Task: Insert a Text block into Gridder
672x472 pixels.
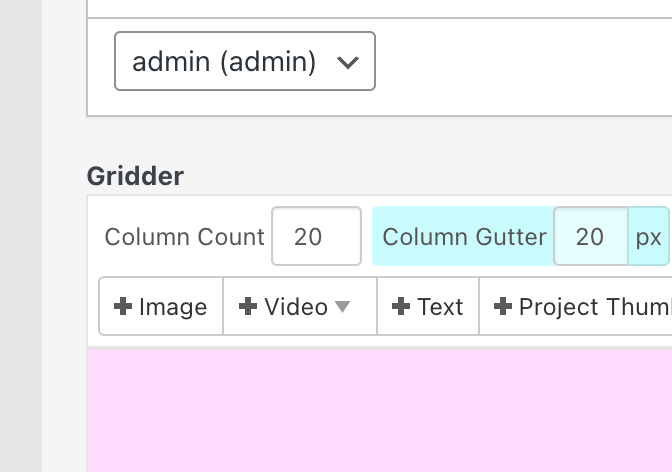Action: coord(428,307)
